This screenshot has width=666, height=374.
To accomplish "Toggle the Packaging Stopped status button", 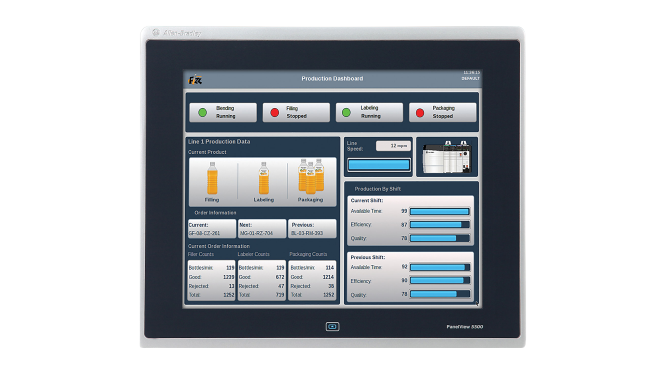I will (x=443, y=112).
